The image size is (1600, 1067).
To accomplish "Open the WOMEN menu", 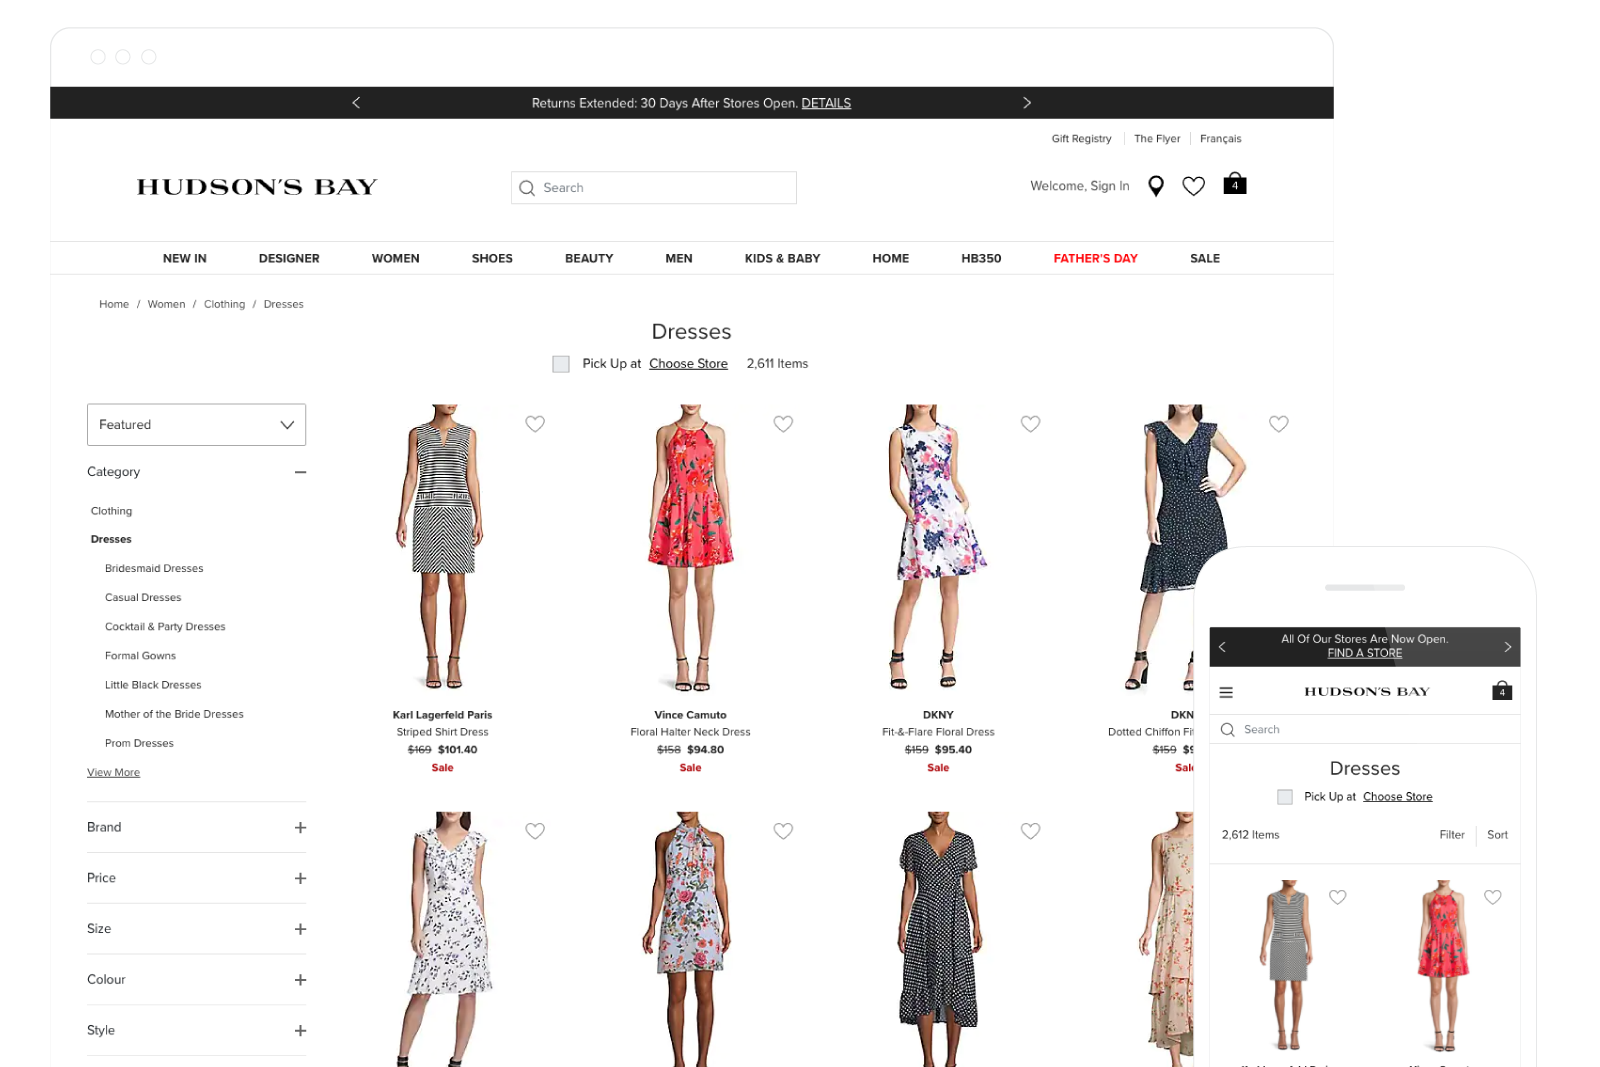I will coord(396,258).
